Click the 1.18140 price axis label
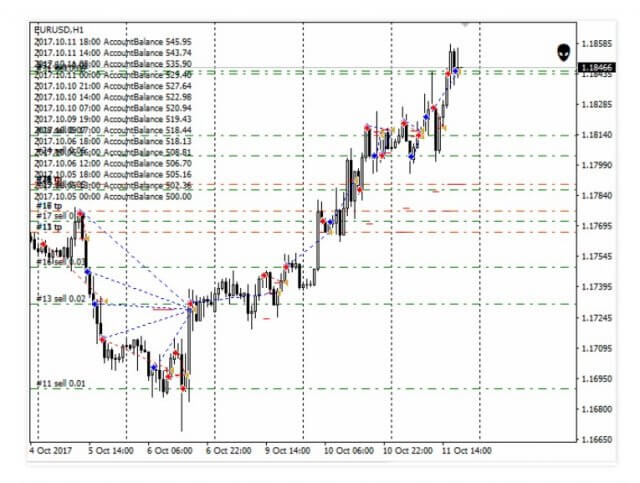This screenshot has width=640, height=483. coord(597,135)
